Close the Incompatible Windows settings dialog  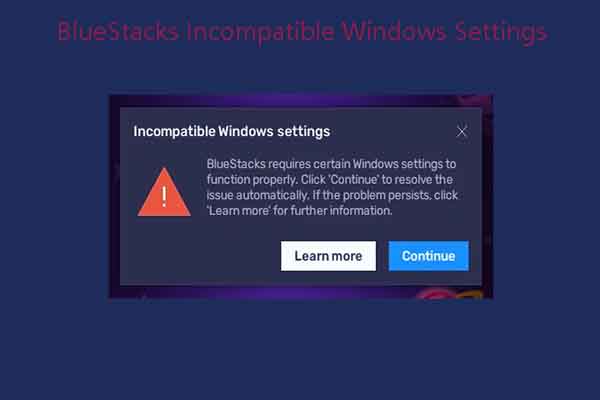(x=462, y=131)
